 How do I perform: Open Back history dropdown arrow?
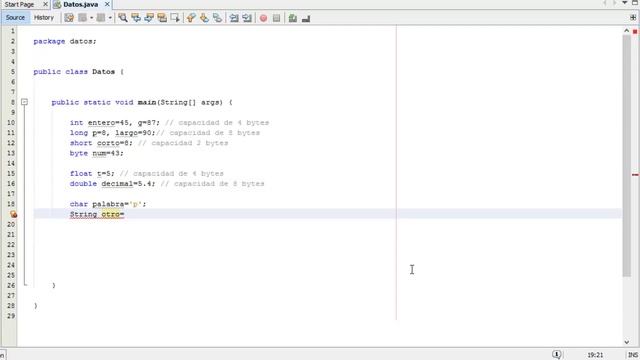tap(91, 18)
